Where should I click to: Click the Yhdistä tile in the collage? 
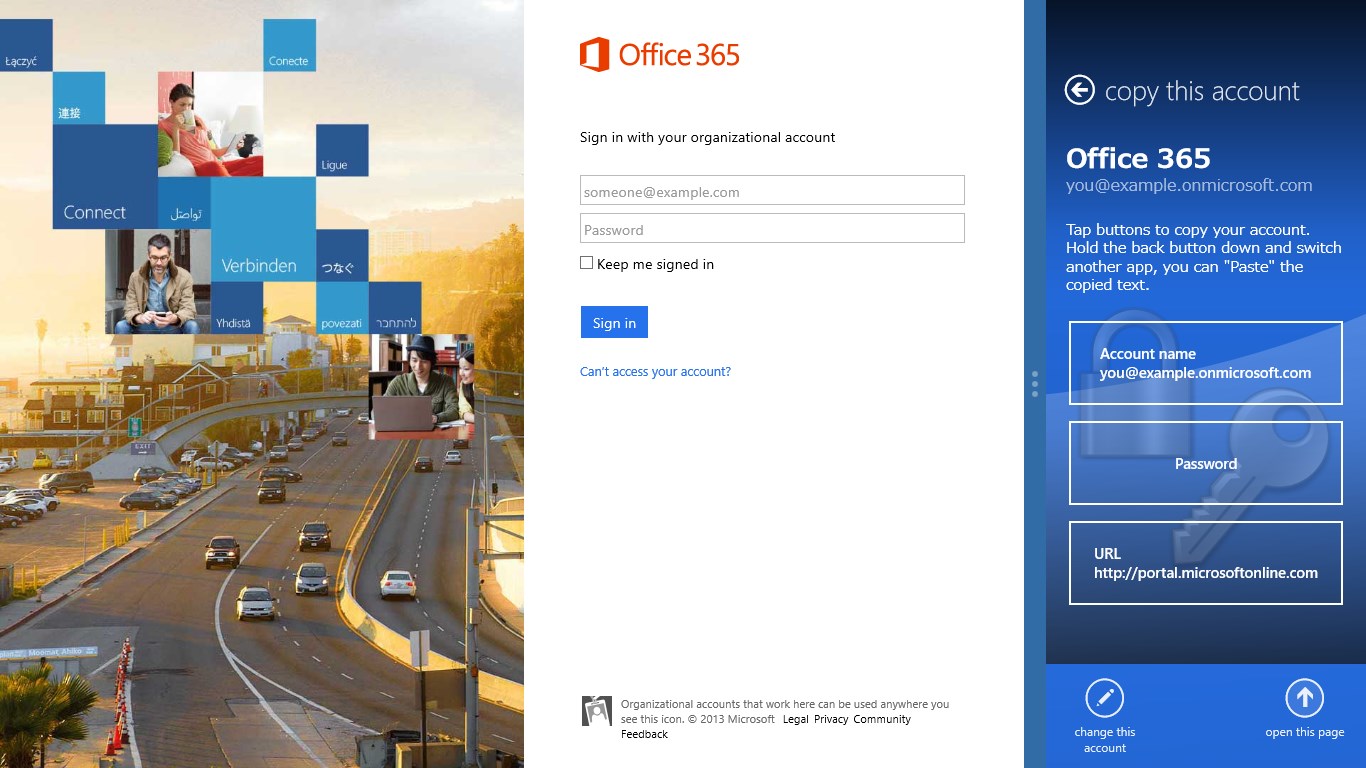pyautogui.click(x=237, y=308)
